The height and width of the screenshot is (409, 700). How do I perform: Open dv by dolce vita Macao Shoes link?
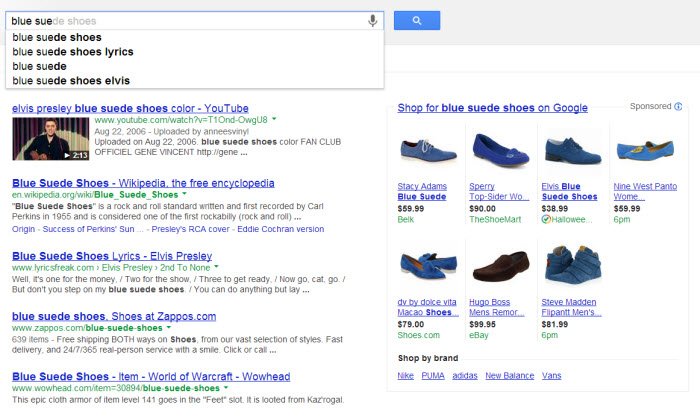[428, 307]
